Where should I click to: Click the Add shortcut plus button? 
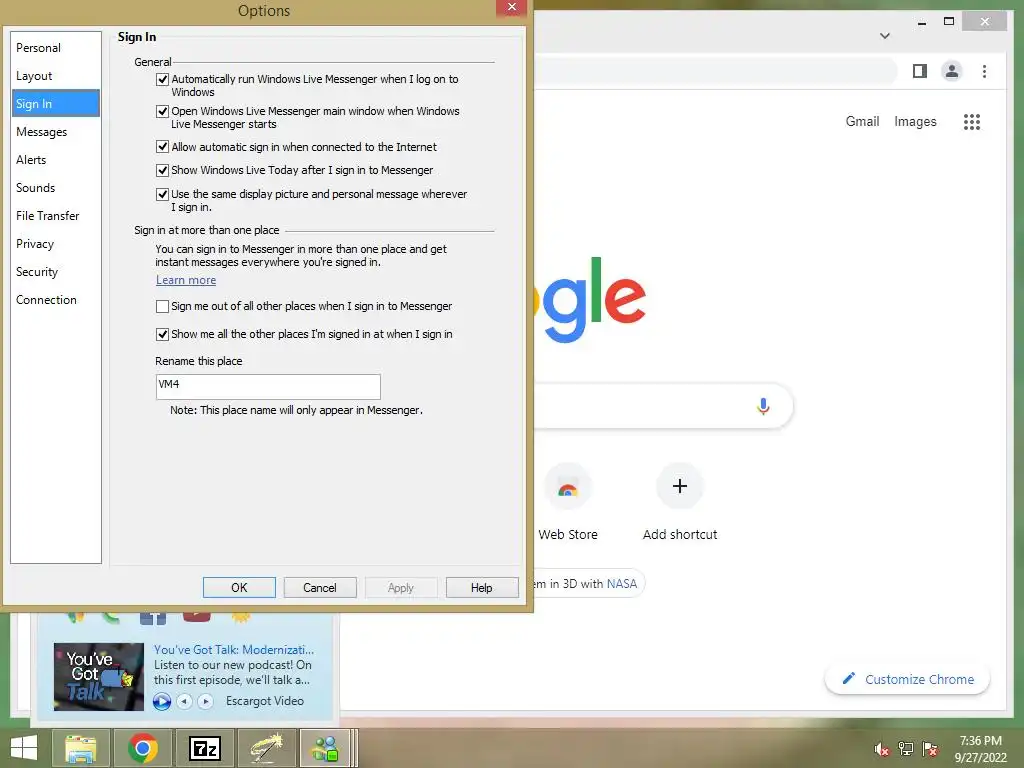(680, 486)
